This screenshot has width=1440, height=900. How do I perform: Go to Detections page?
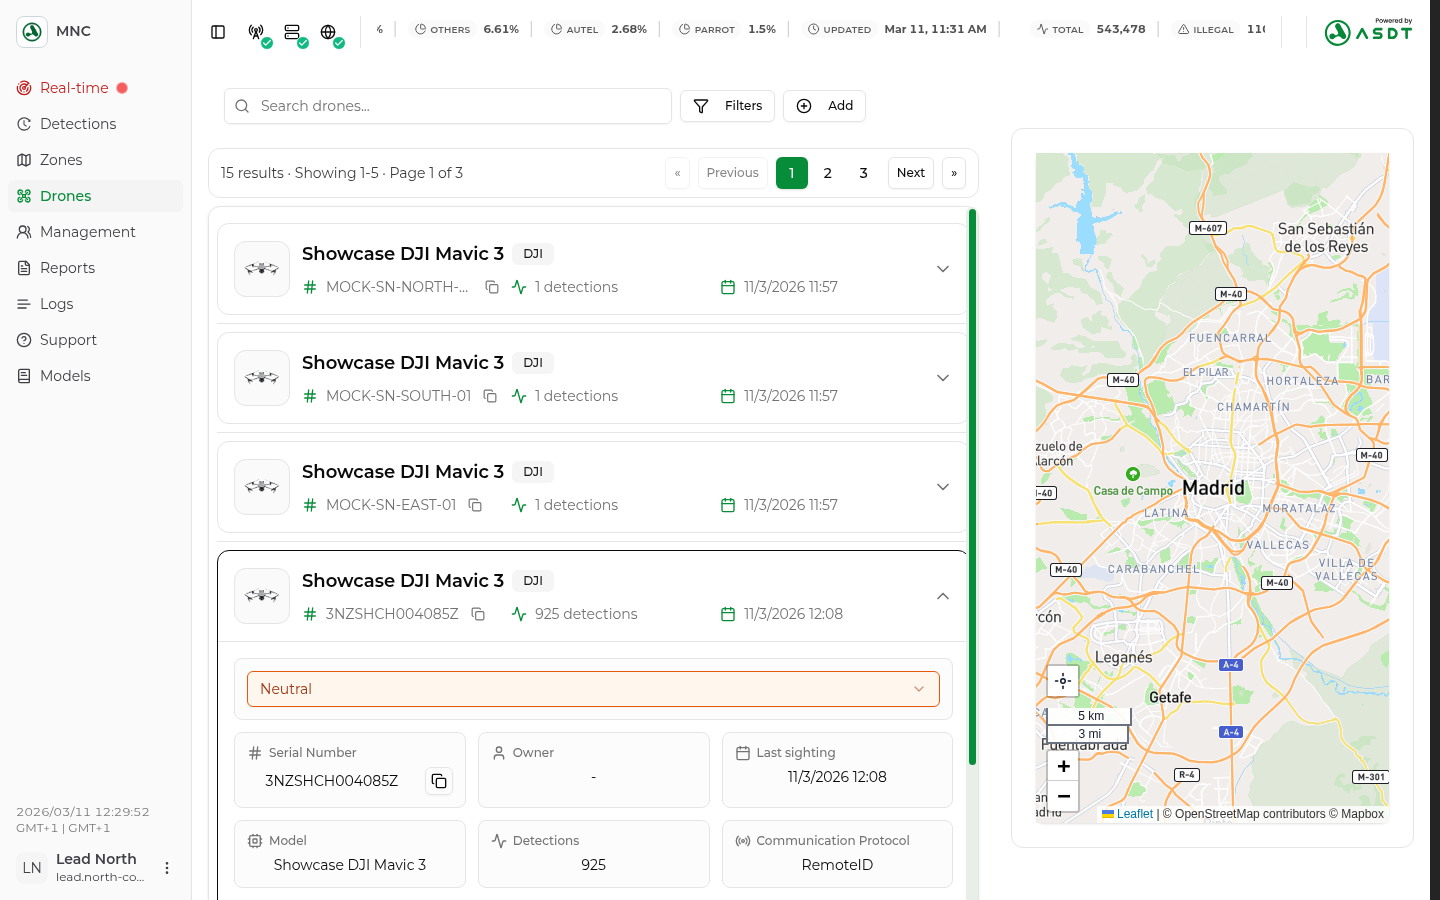[95, 124]
